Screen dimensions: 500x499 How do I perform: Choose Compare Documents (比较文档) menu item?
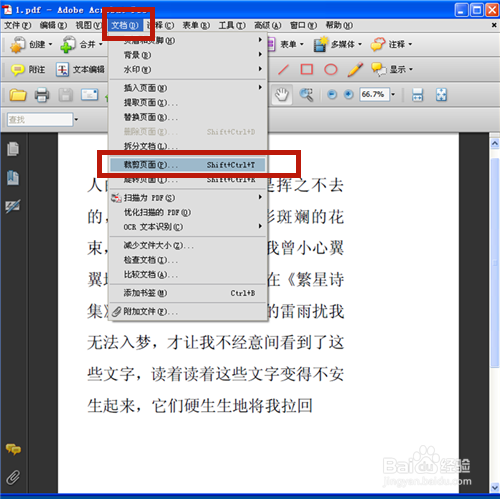188,275
